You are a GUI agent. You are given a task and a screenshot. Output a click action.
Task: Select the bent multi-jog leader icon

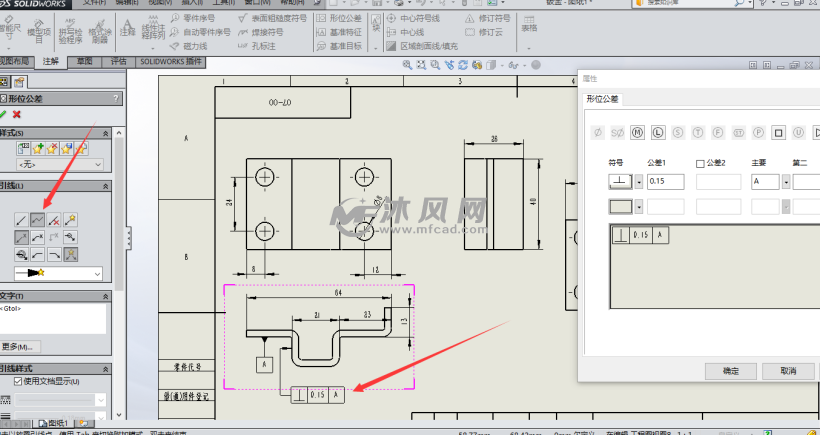37,220
